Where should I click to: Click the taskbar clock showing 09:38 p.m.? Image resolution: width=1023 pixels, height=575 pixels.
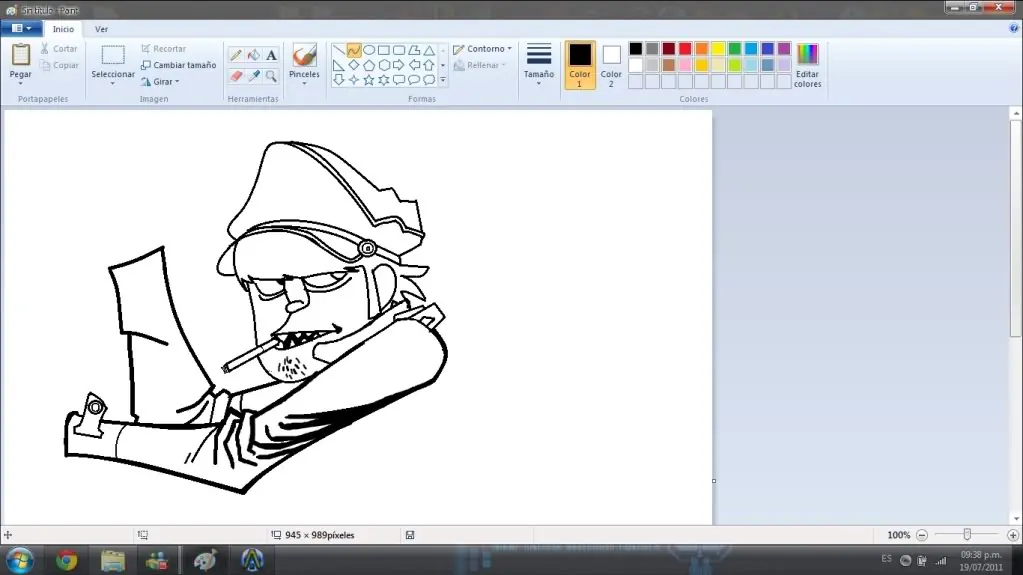(981, 555)
